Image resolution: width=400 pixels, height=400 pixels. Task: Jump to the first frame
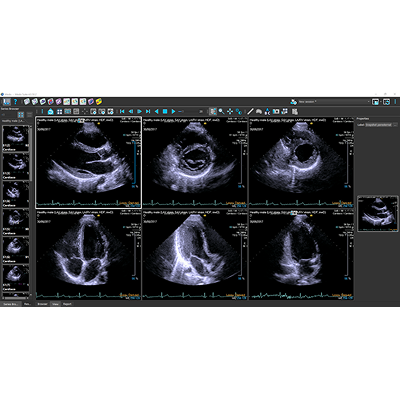pos(122,111)
